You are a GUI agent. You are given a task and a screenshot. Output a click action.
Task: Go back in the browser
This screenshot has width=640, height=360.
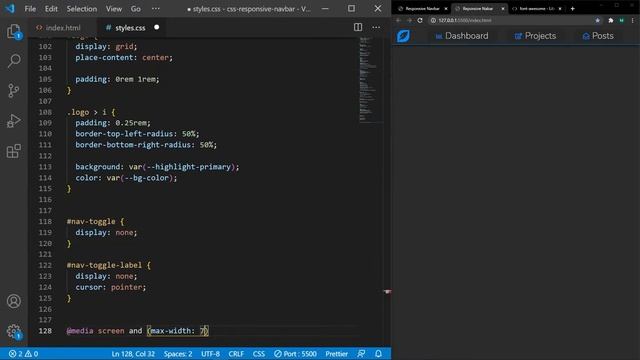tap(398, 20)
